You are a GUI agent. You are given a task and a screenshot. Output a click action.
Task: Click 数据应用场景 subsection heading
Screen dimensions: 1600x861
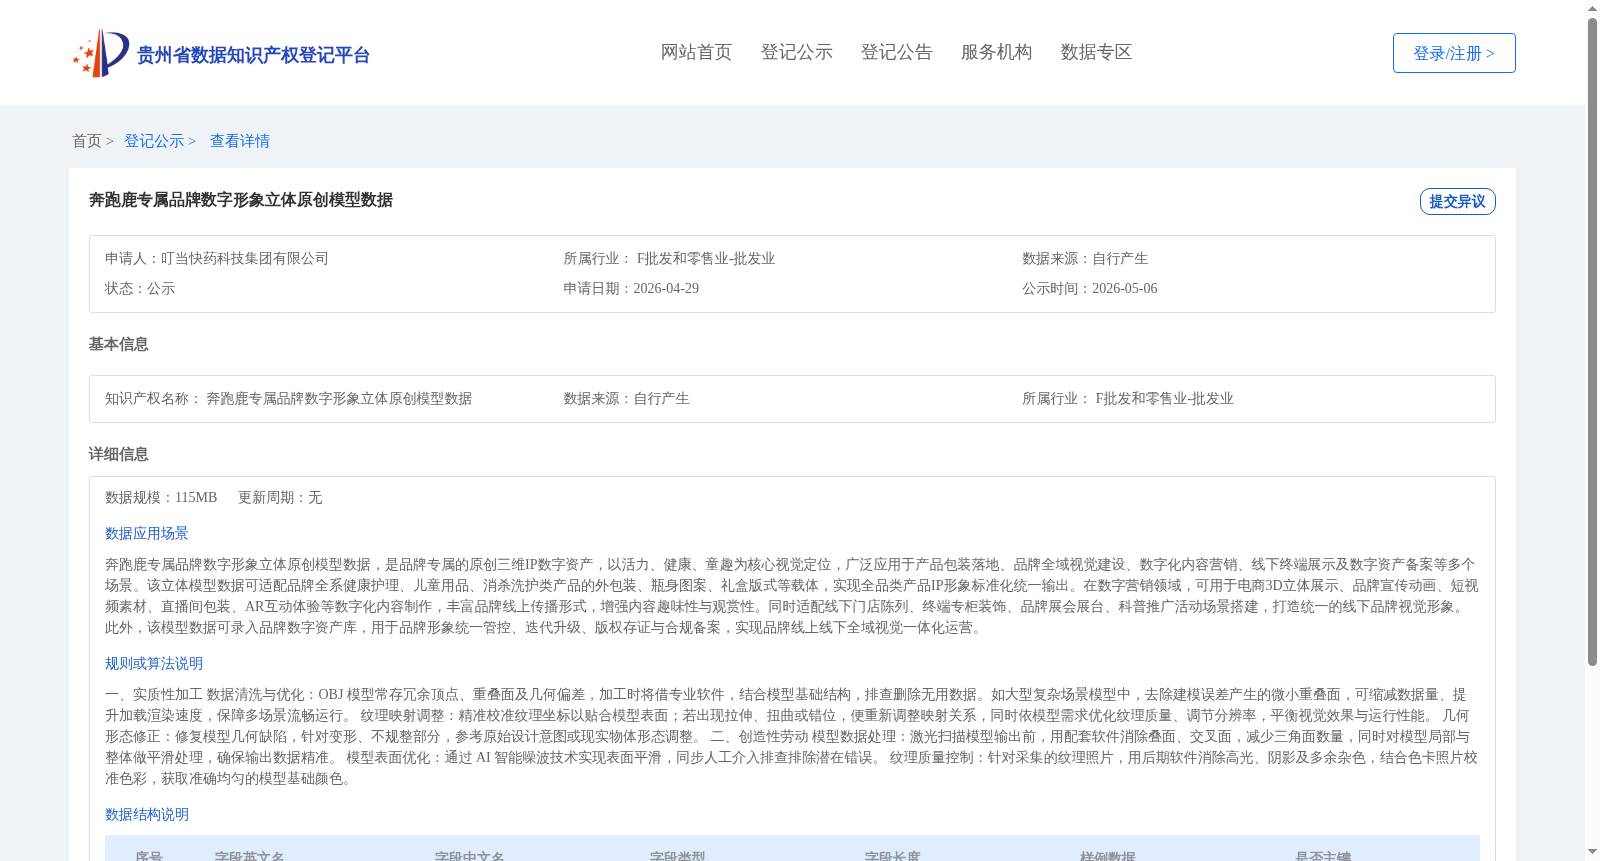(x=147, y=534)
